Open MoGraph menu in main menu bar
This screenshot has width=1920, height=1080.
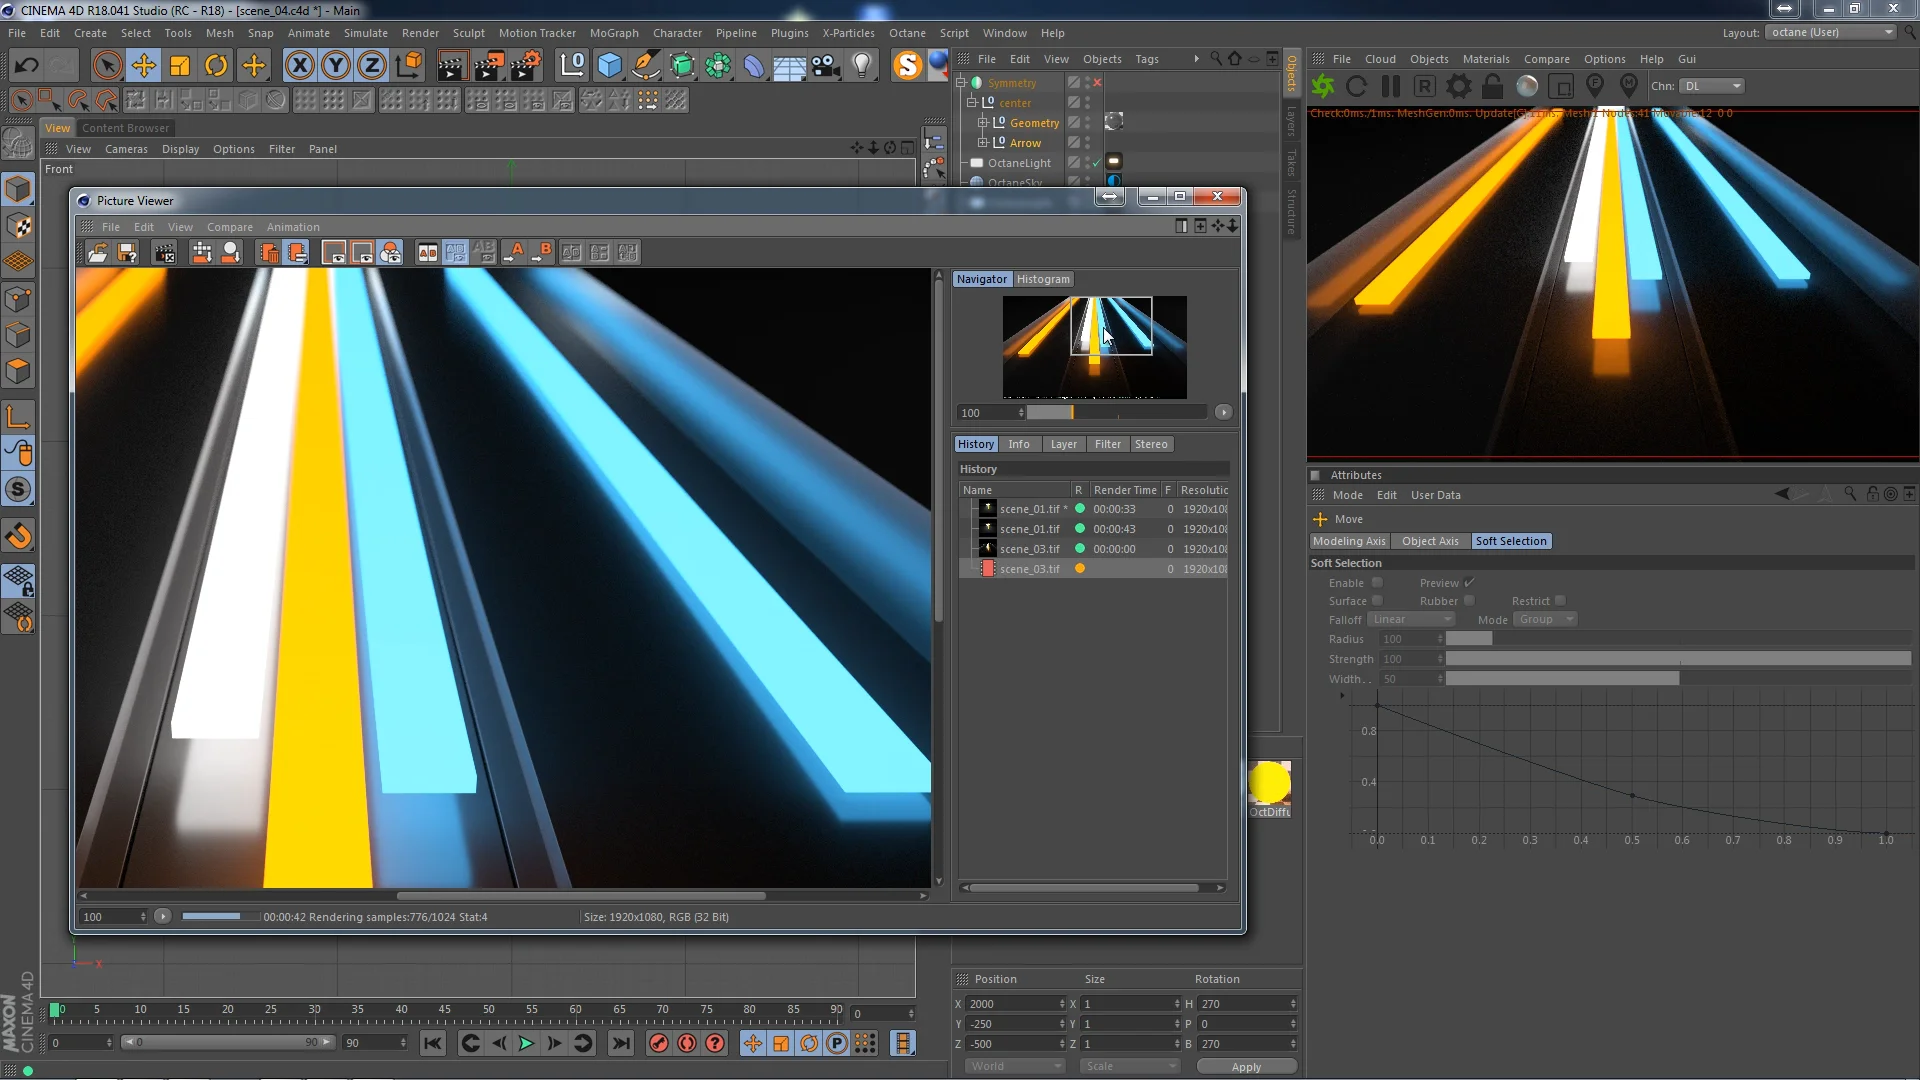(613, 33)
